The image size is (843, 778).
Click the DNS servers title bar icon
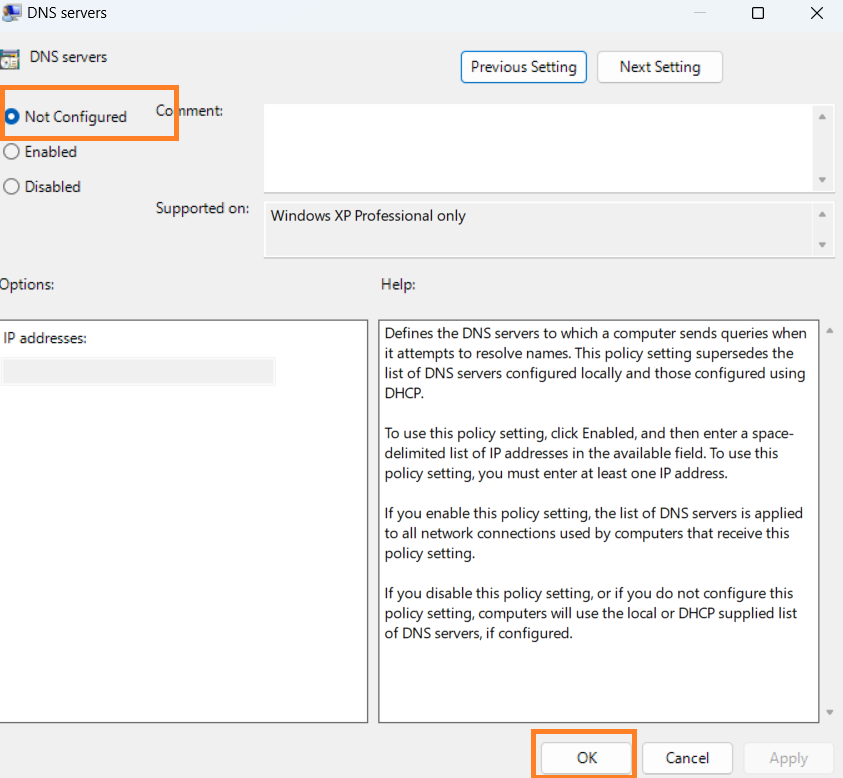[x=8, y=13]
